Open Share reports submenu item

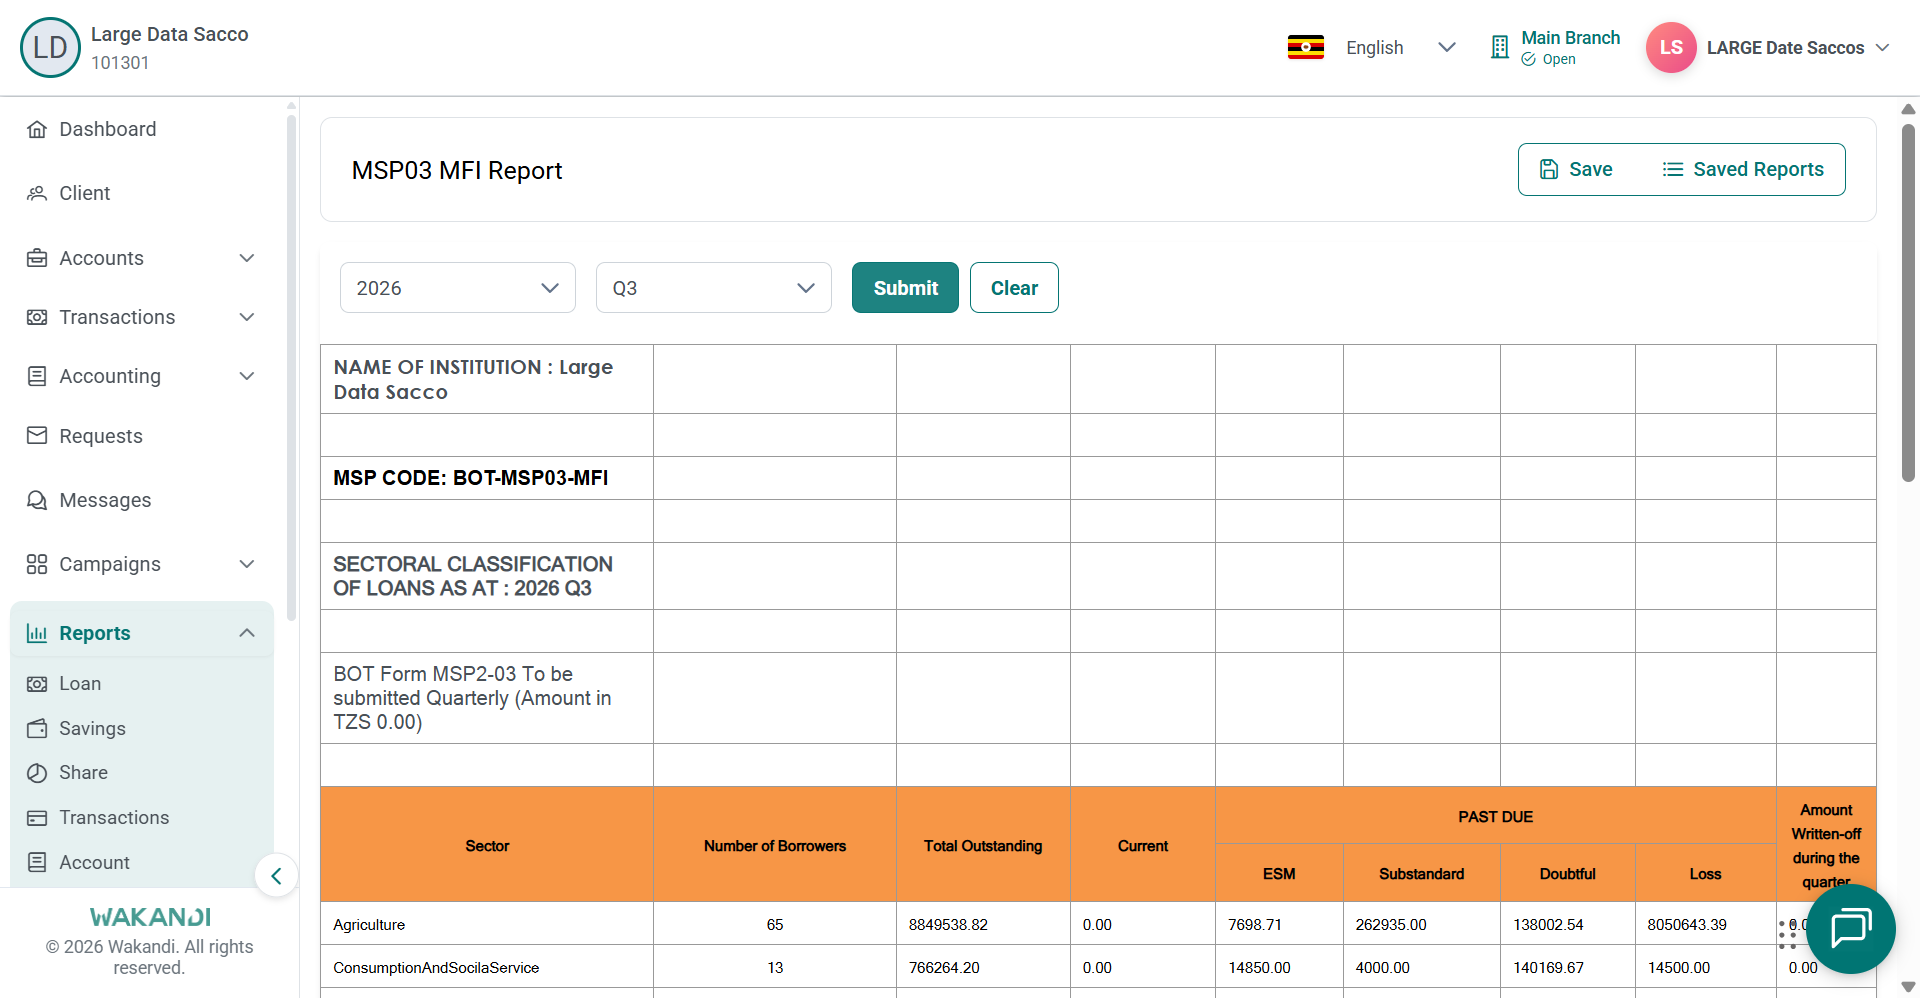point(83,773)
